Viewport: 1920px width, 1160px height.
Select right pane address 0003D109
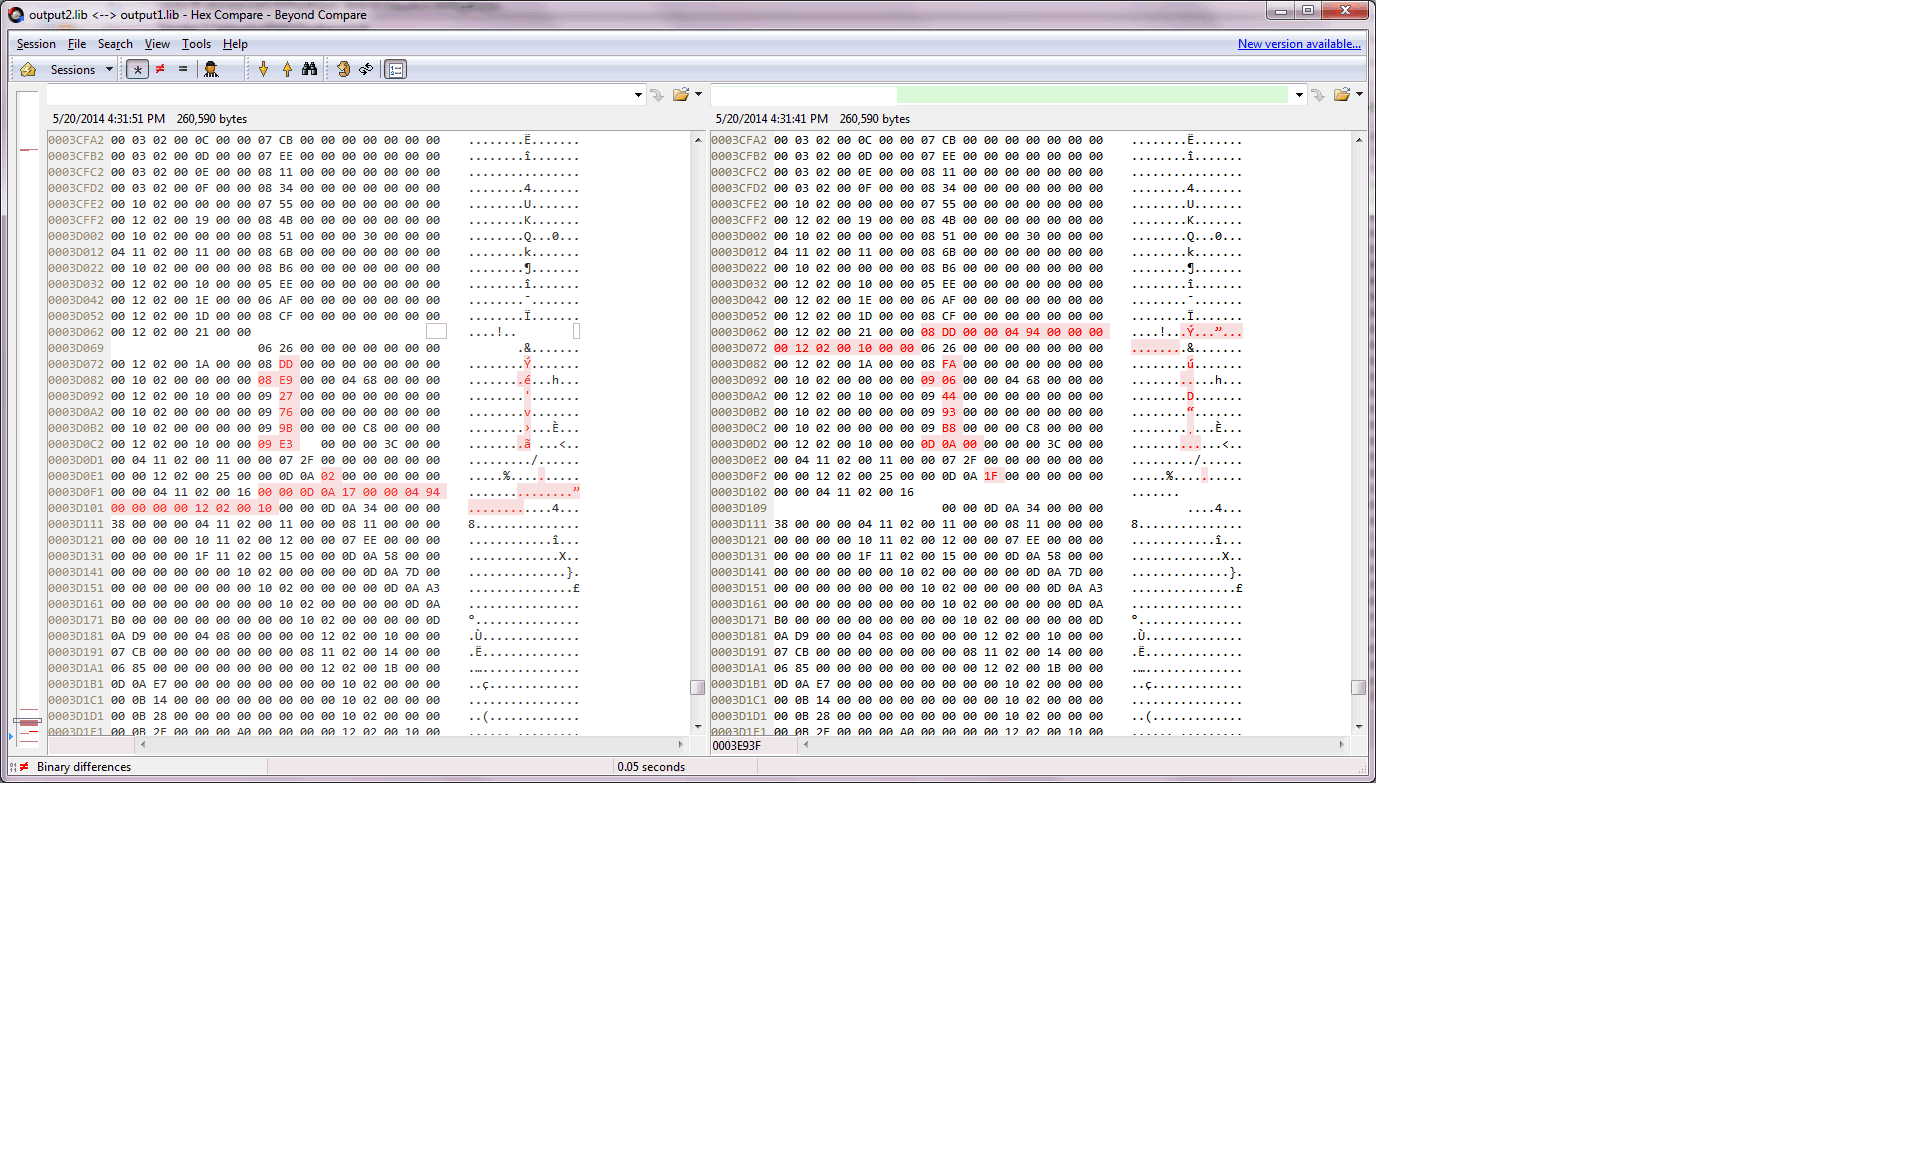click(x=739, y=508)
